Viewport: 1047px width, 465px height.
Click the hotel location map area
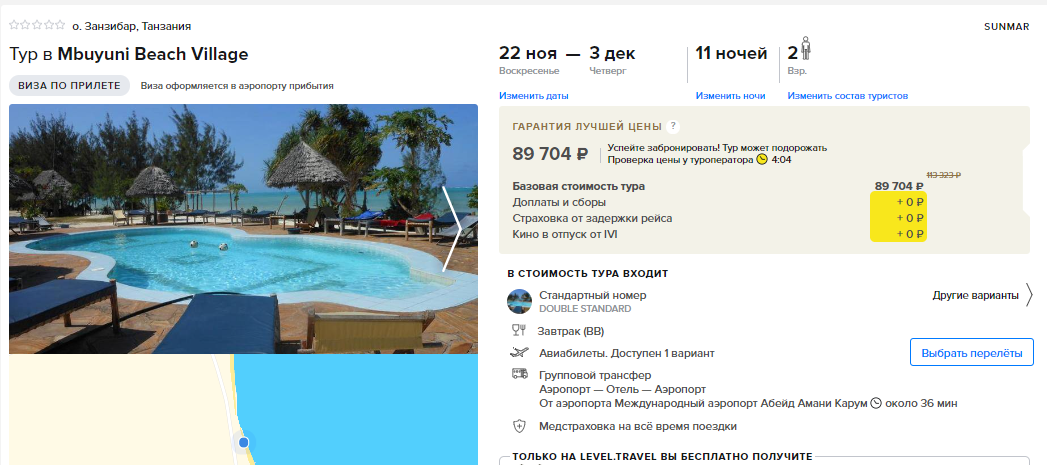coord(243,409)
